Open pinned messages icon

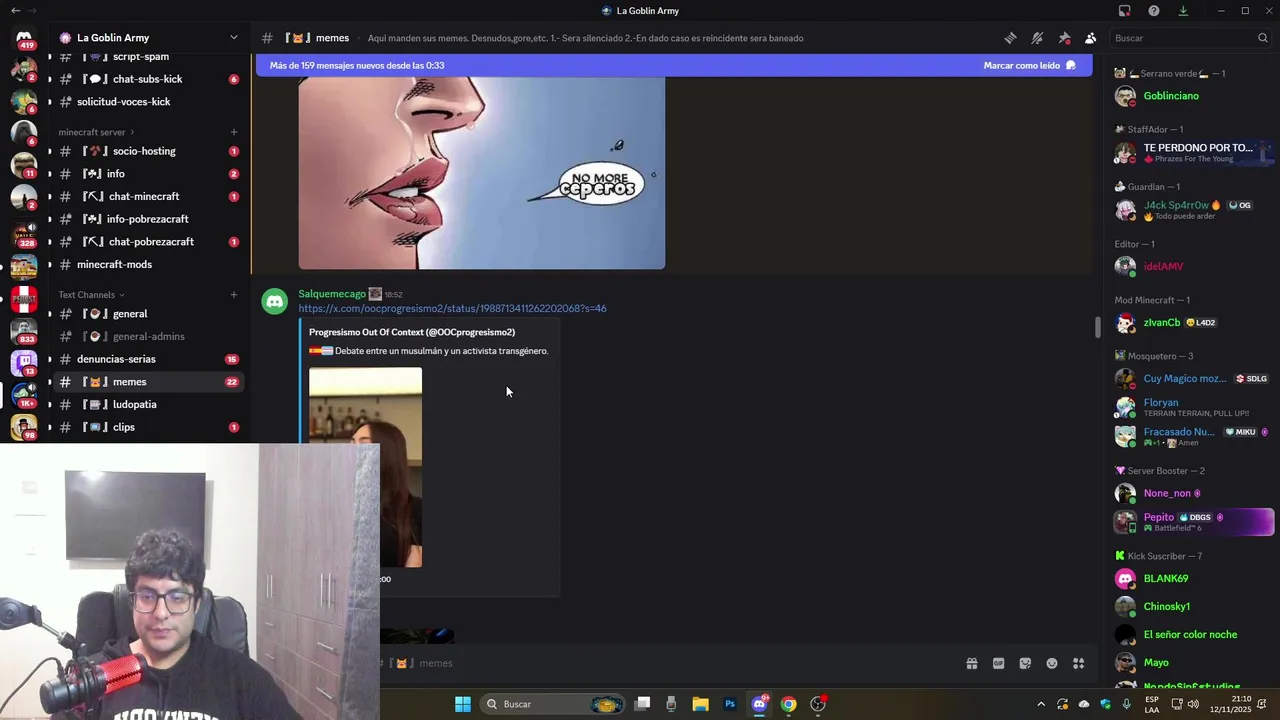pyautogui.click(x=1064, y=38)
